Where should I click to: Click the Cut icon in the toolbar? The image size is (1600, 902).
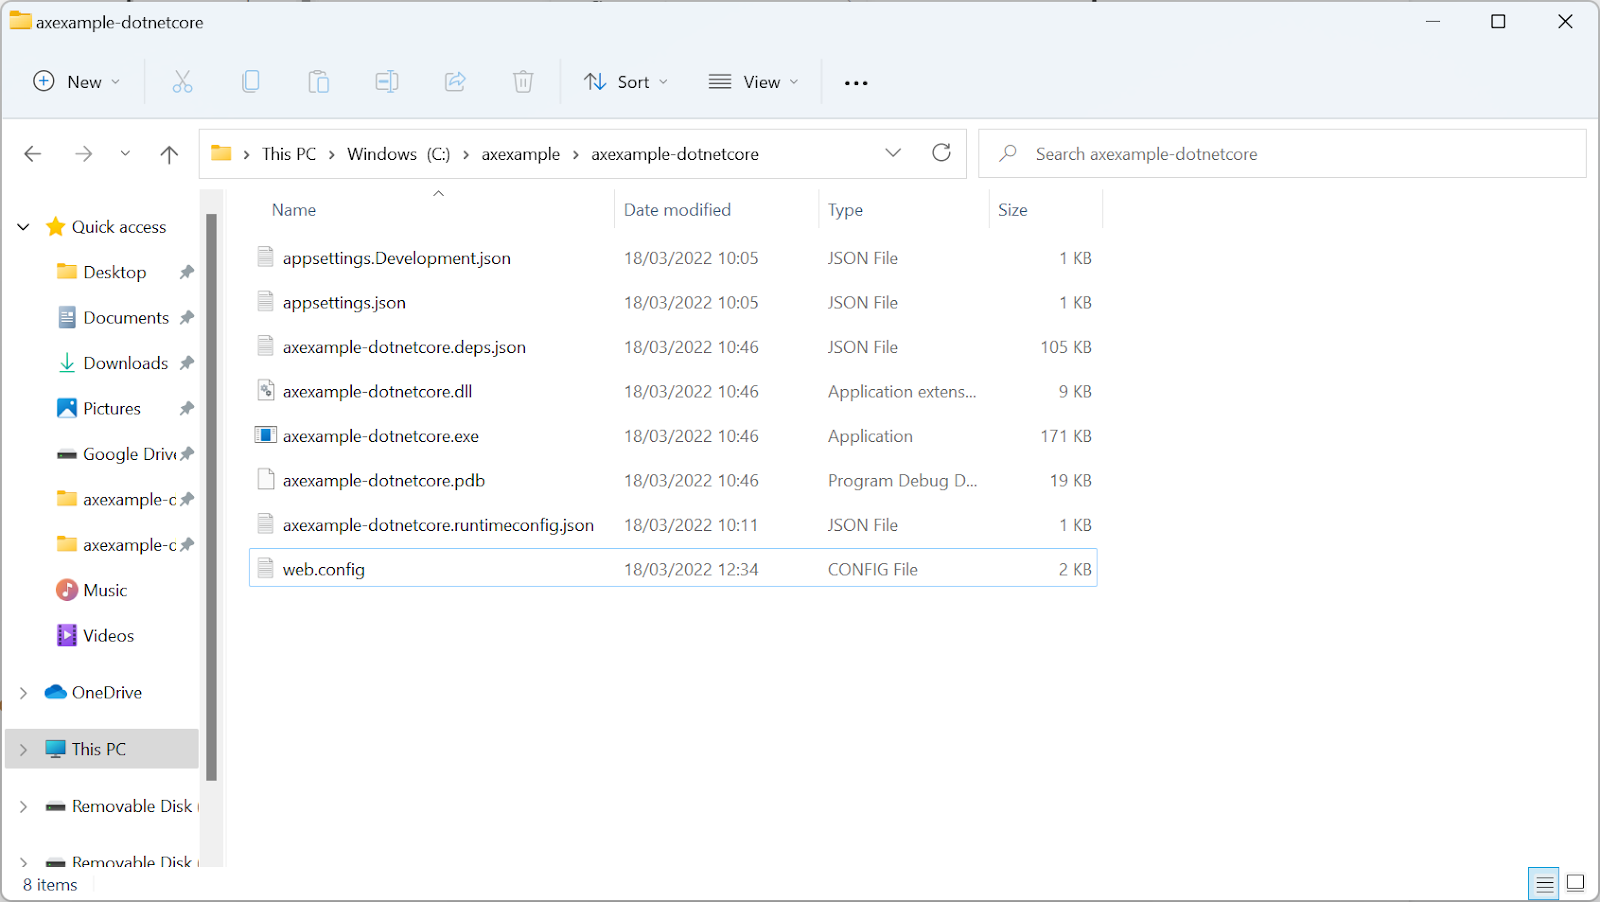pos(182,81)
